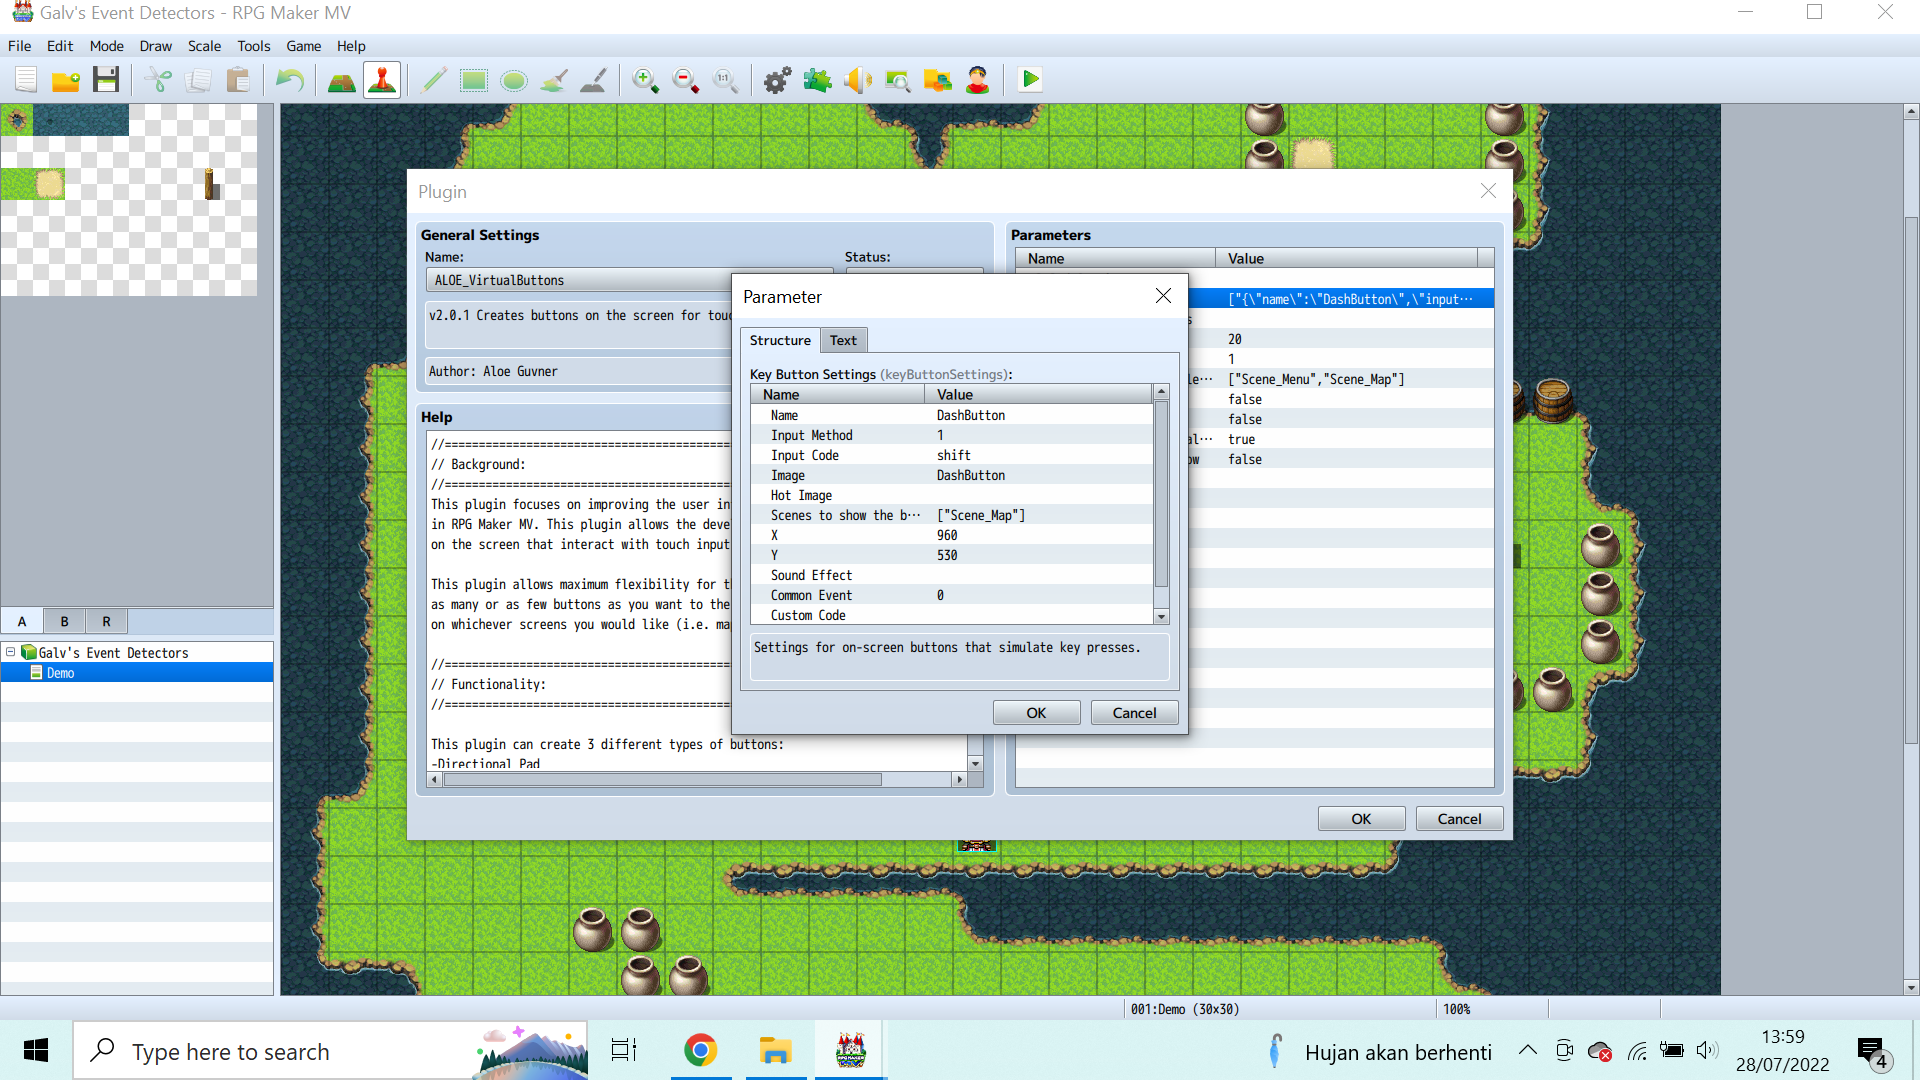Click OK in the Plugin dialog

1361,819
